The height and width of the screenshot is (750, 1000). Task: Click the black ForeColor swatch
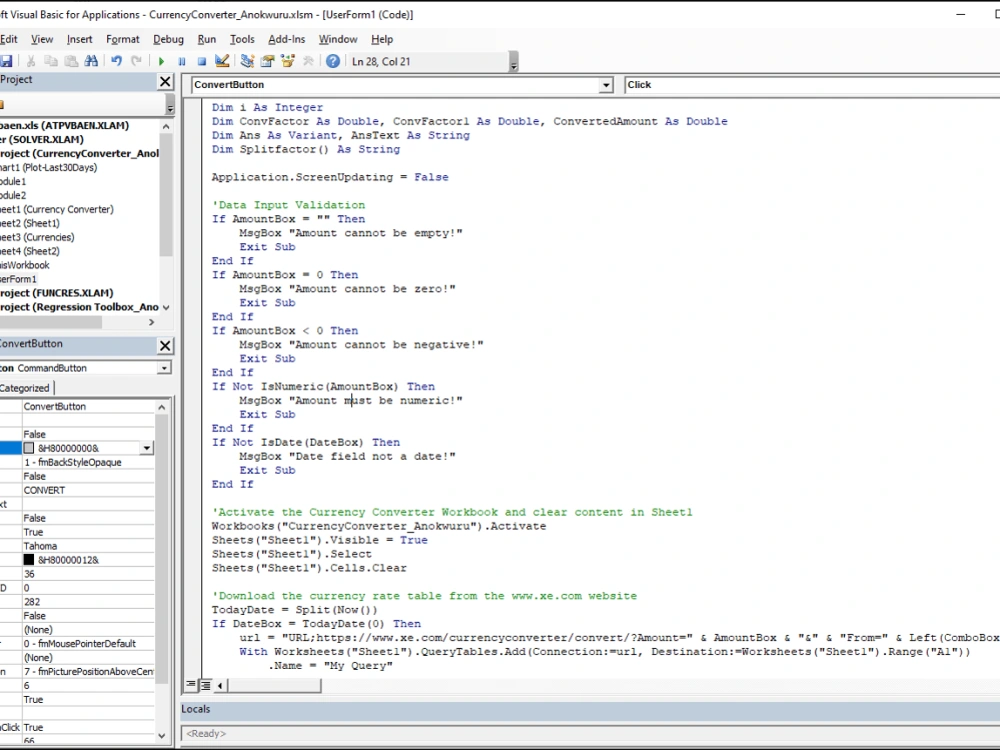tap(29, 560)
